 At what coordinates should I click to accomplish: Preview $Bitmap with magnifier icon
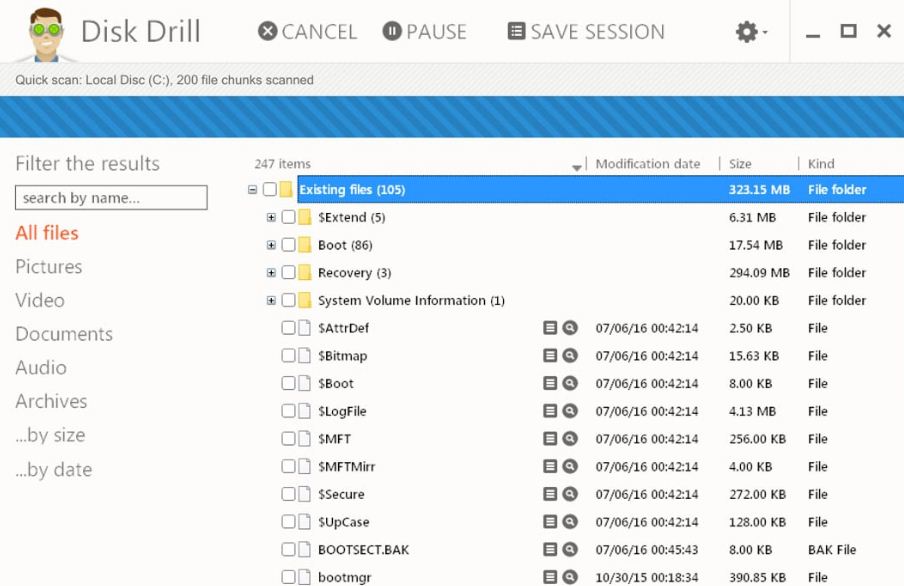coord(570,356)
